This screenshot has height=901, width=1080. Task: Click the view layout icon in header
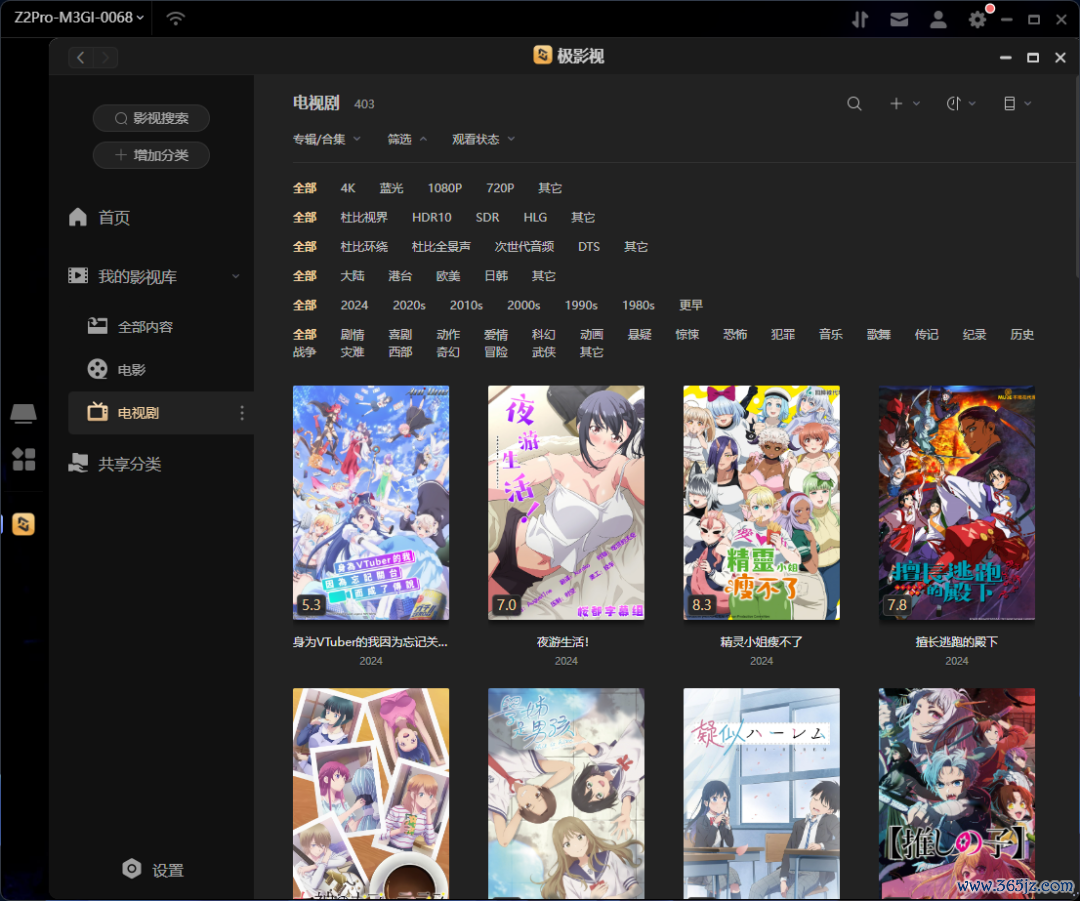tap(1010, 103)
